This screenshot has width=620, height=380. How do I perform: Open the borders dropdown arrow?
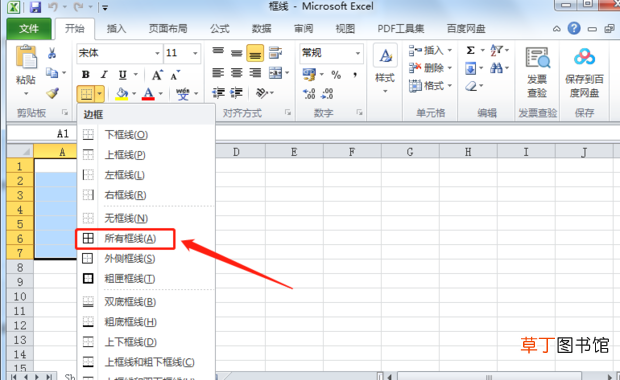pyautogui.click(x=100, y=94)
